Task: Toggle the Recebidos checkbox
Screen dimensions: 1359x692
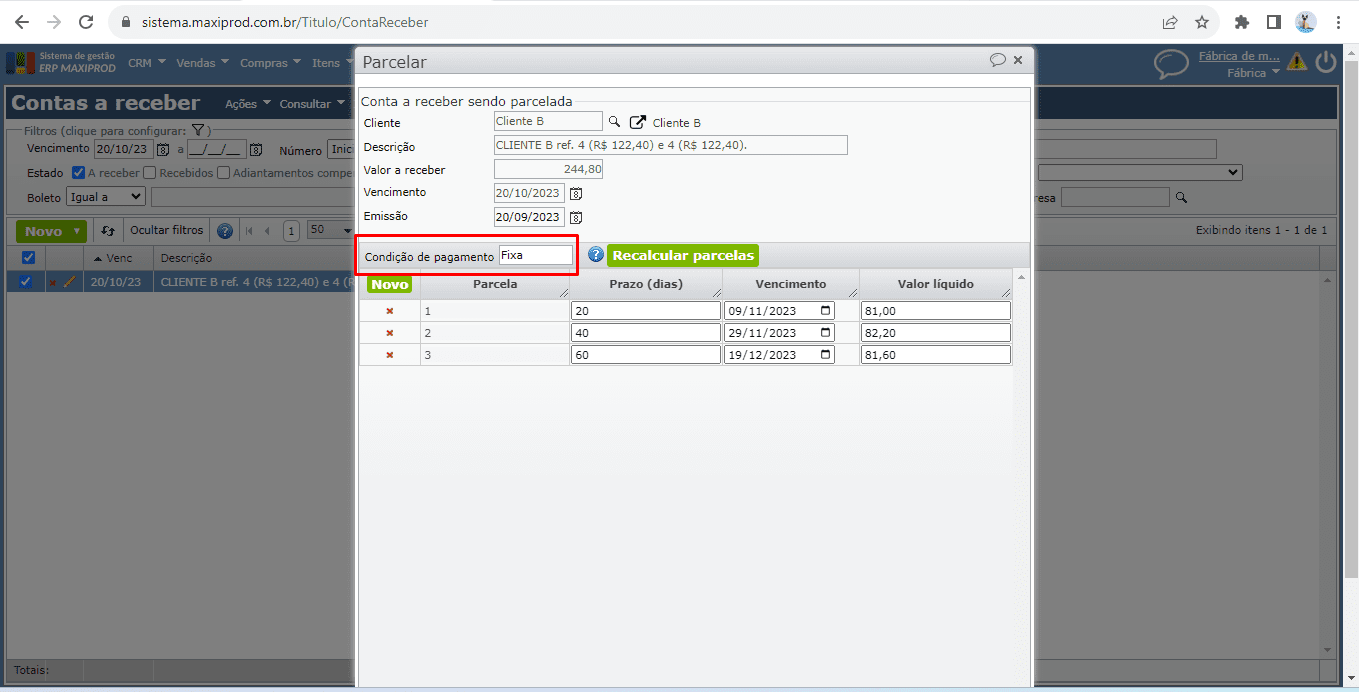Action: (x=150, y=173)
